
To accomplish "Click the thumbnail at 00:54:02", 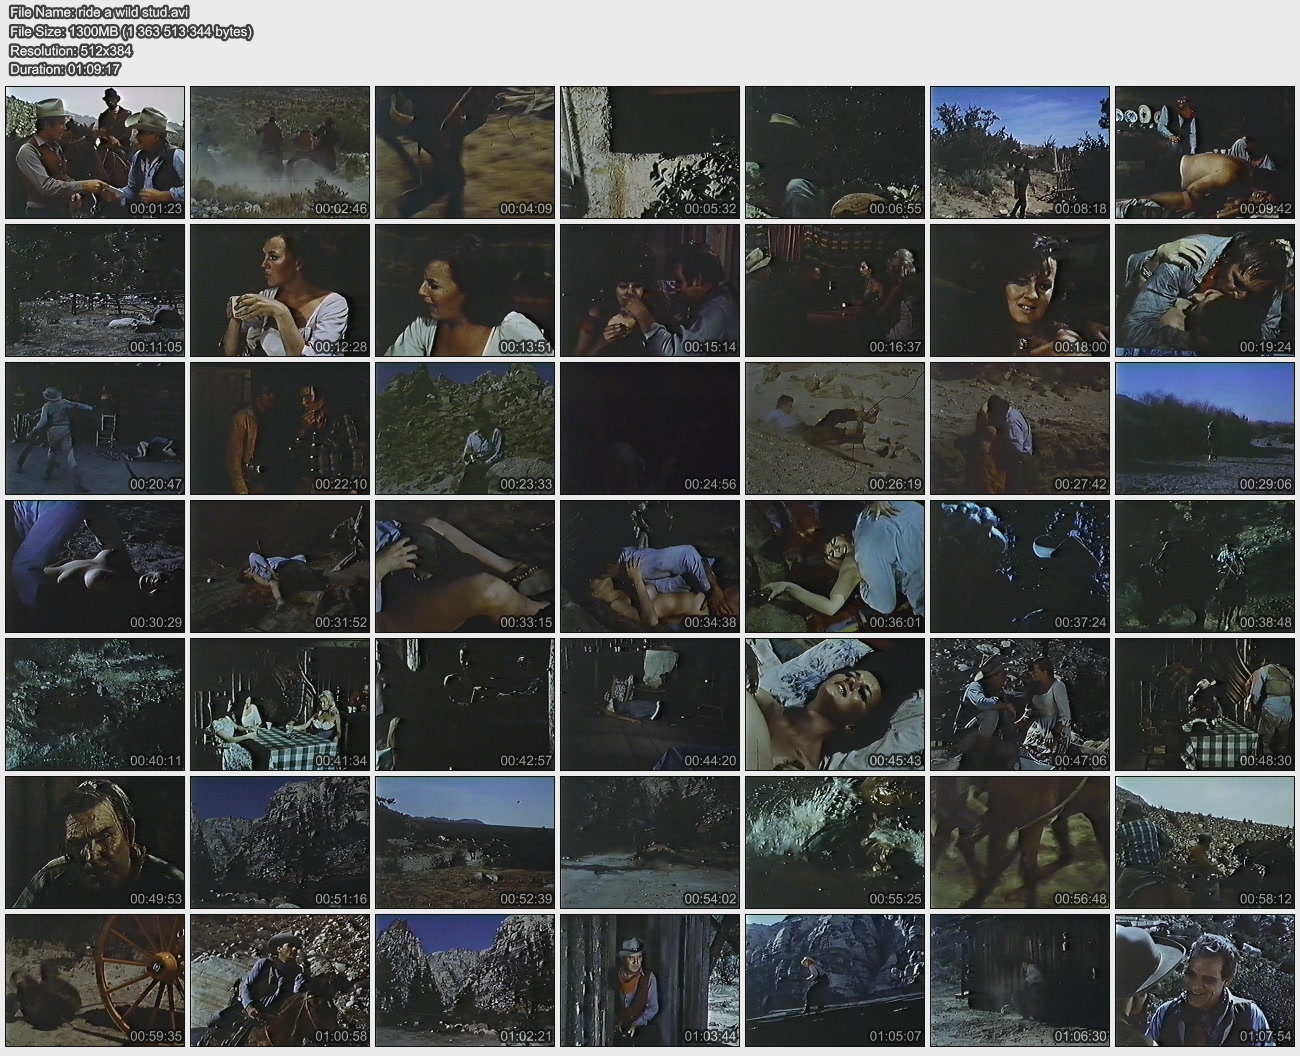I will click(x=650, y=842).
